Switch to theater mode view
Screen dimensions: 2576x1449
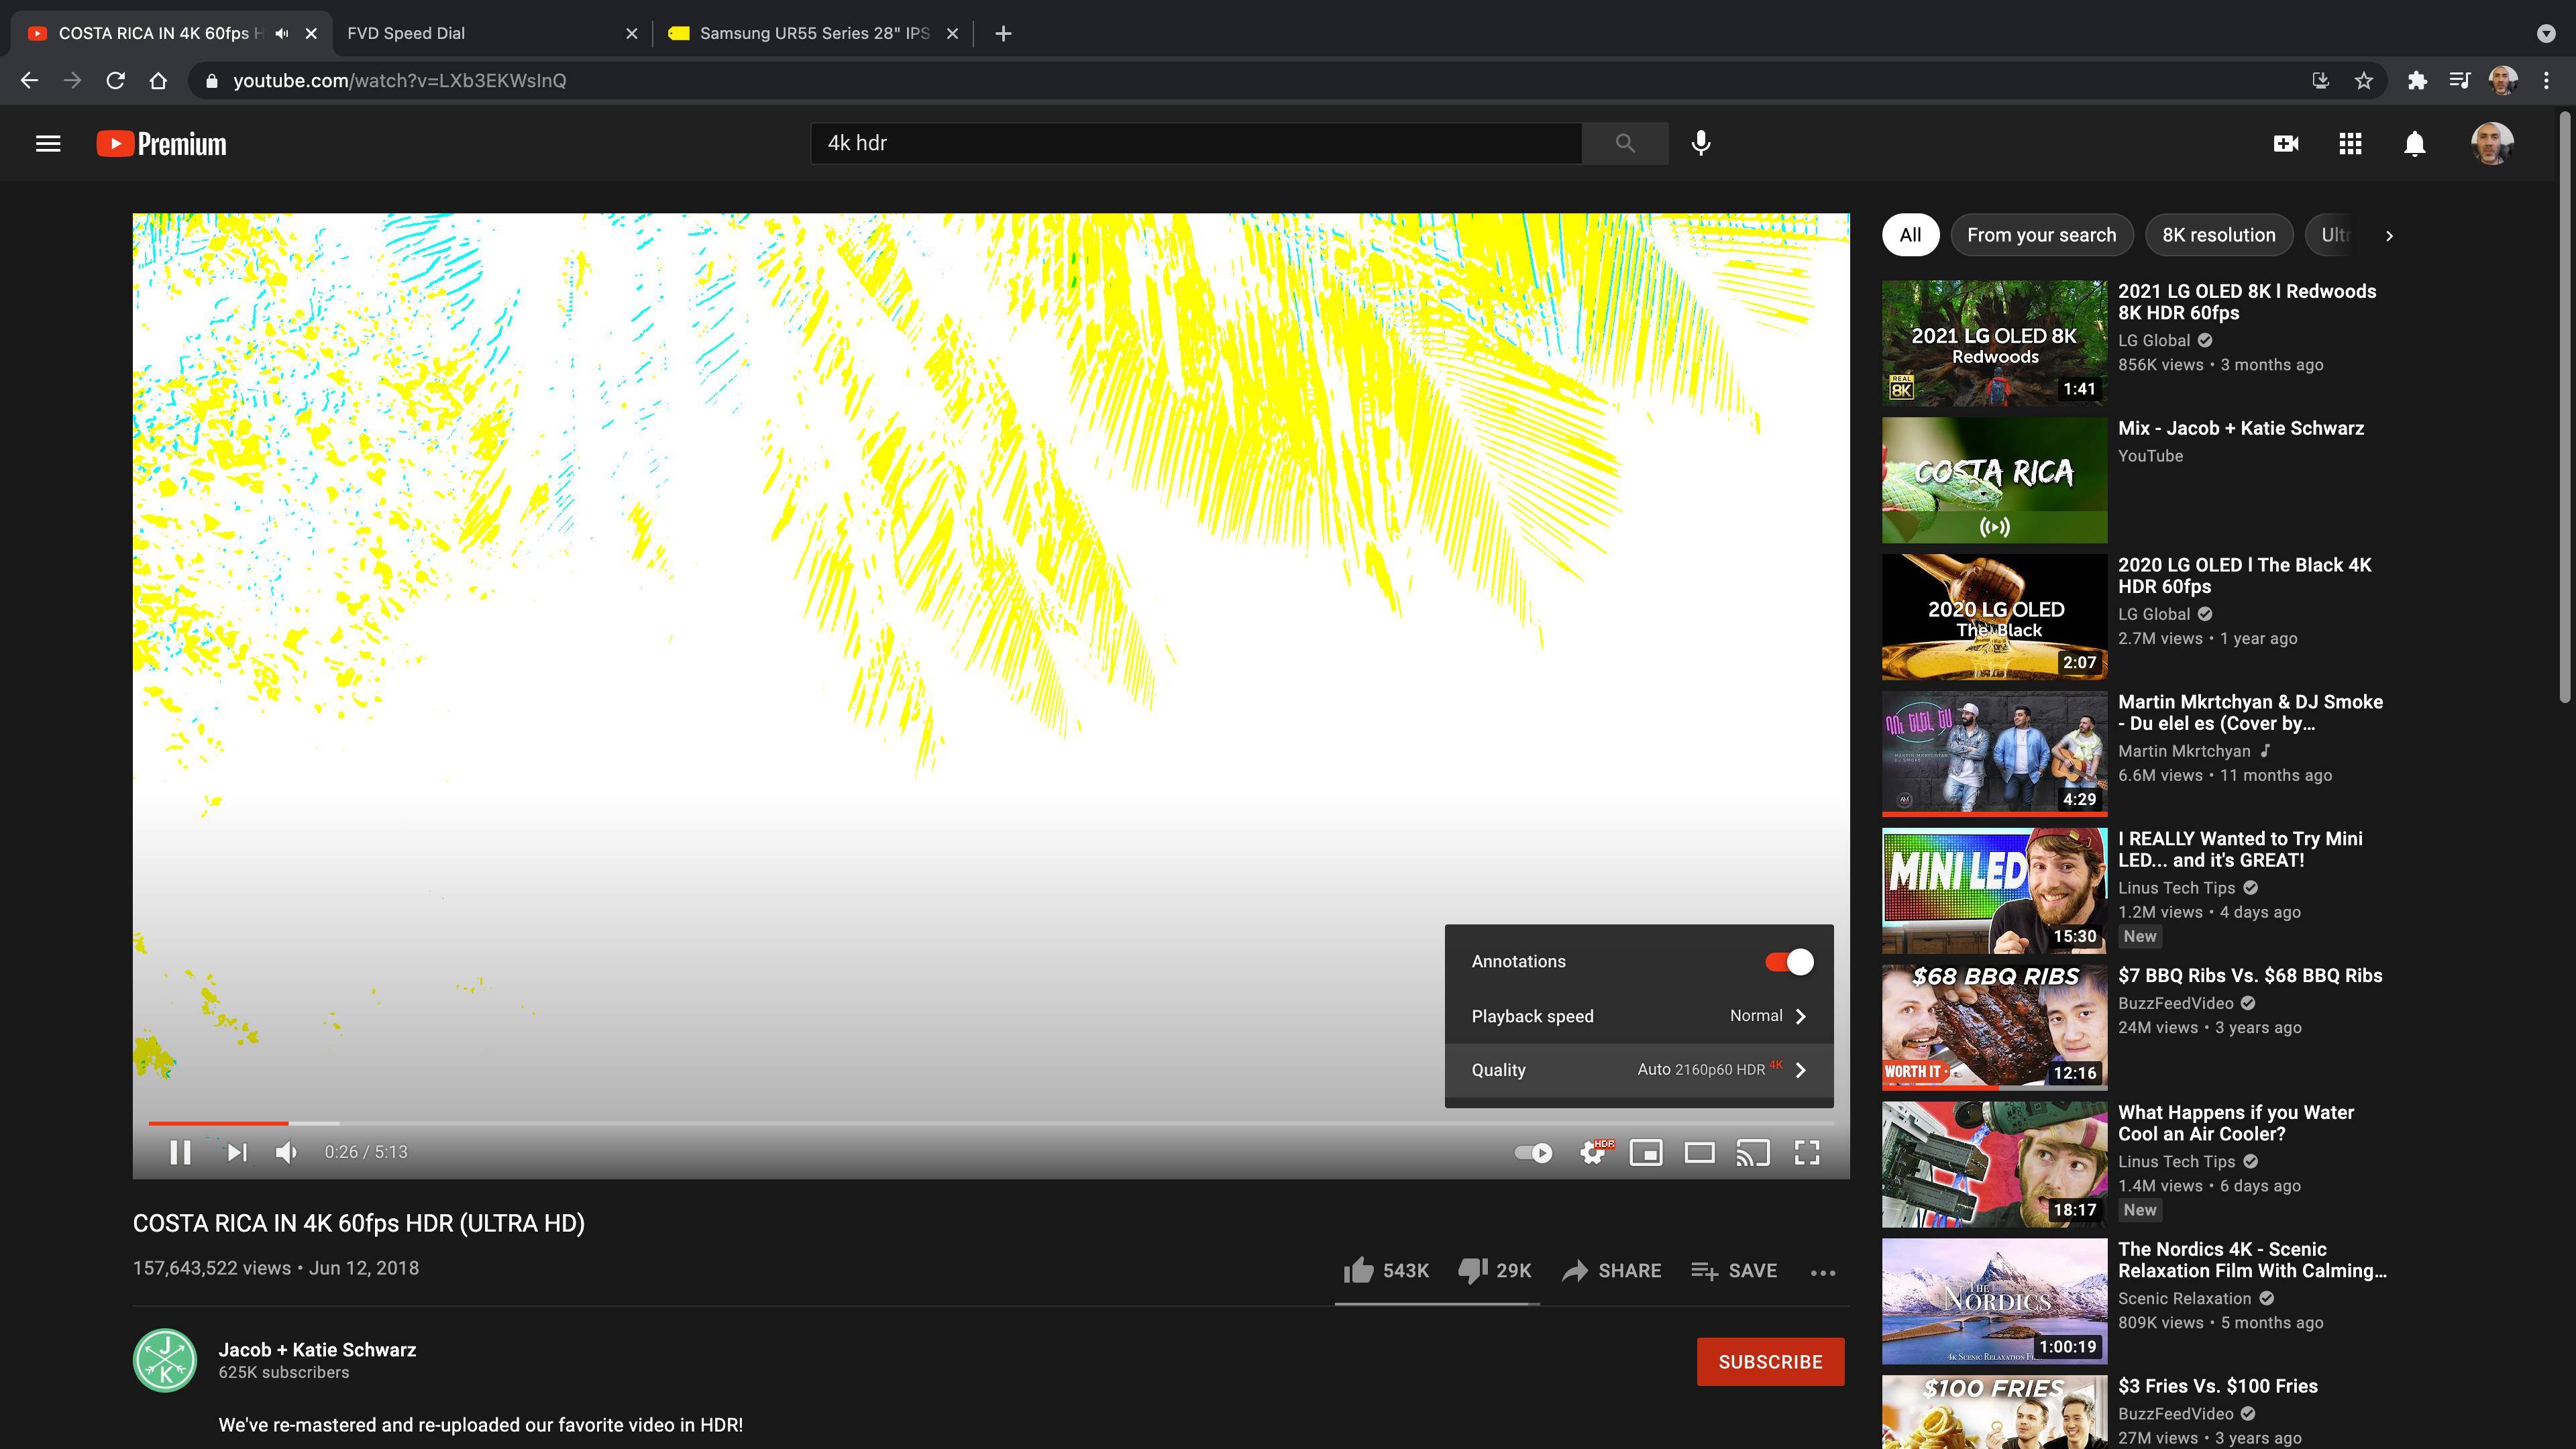(1699, 1152)
